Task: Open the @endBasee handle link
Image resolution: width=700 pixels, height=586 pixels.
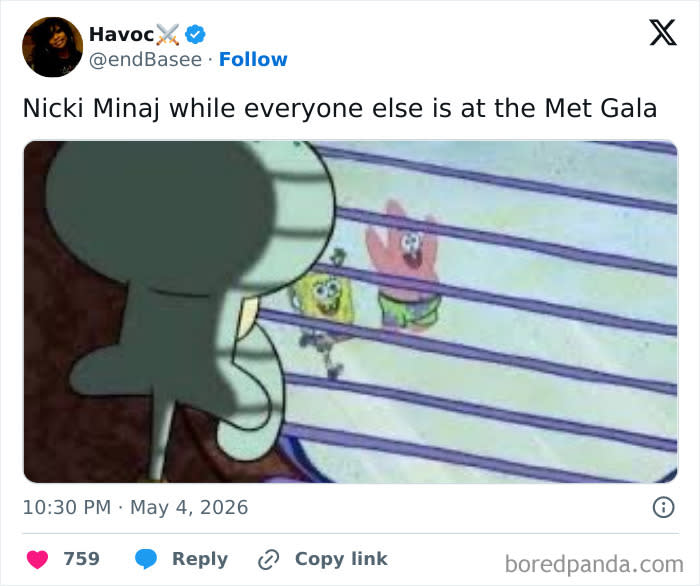Action: tap(146, 60)
